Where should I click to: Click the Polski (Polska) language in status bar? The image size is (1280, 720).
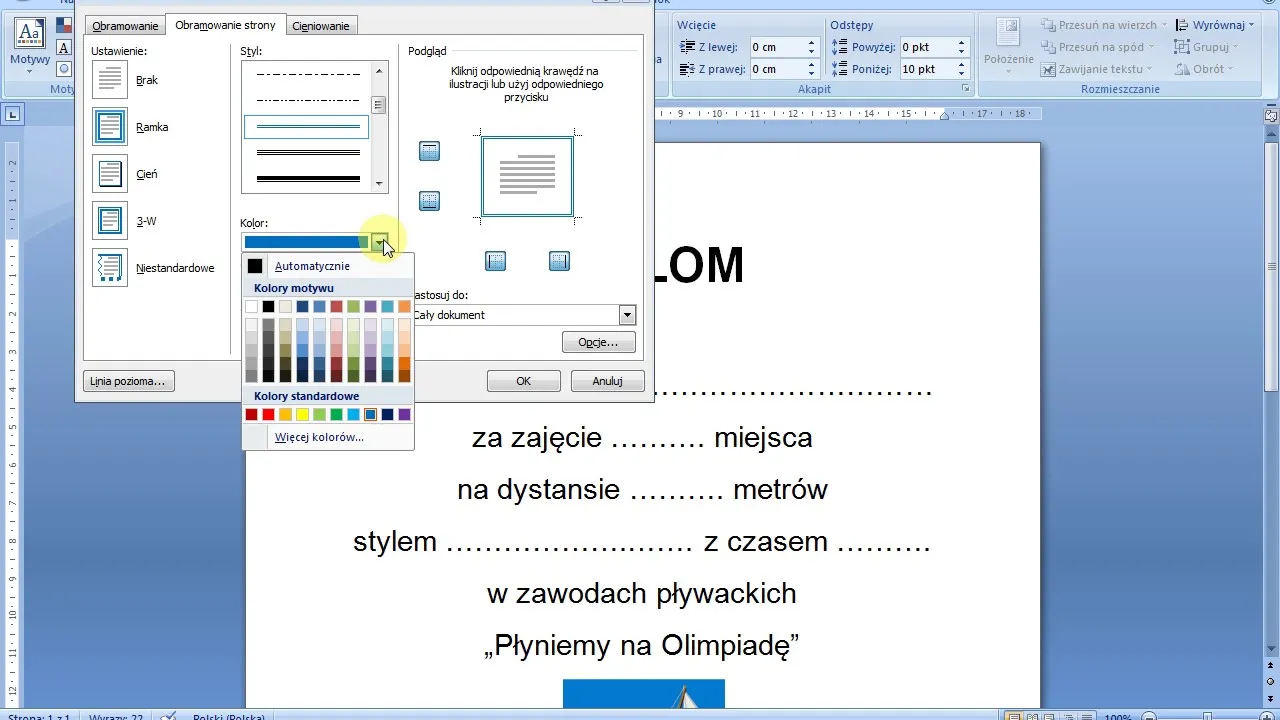(x=229, y=717)
